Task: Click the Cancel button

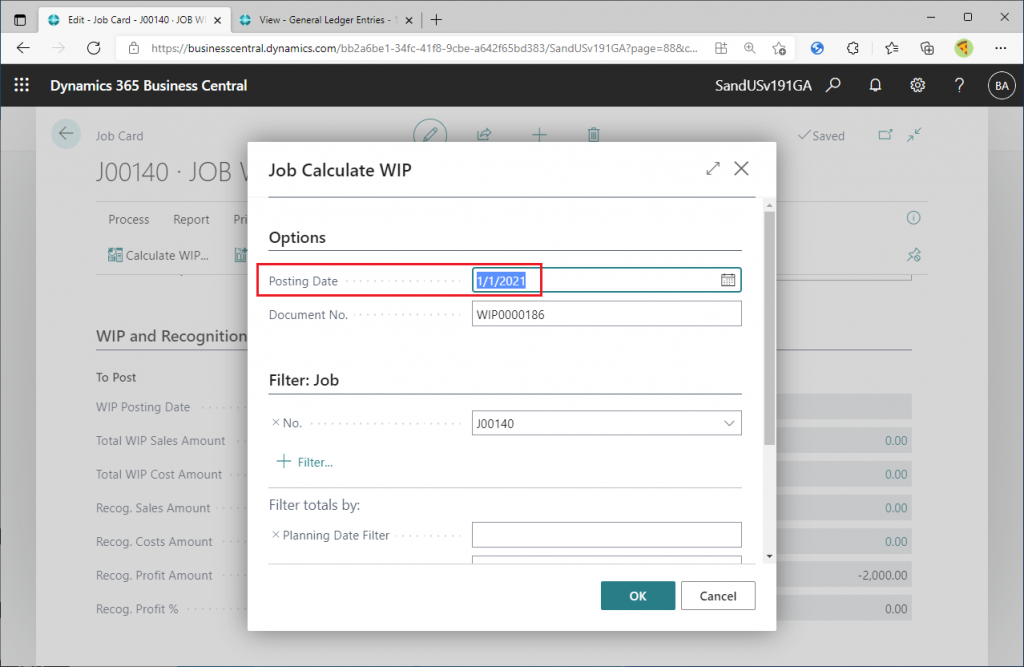Action: (x=718, y=596)
